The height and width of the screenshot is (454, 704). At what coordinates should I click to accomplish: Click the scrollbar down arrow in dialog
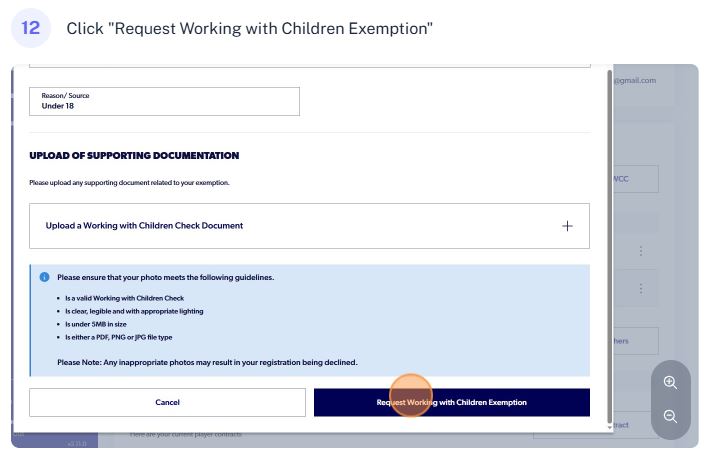[x=610, y=427]
